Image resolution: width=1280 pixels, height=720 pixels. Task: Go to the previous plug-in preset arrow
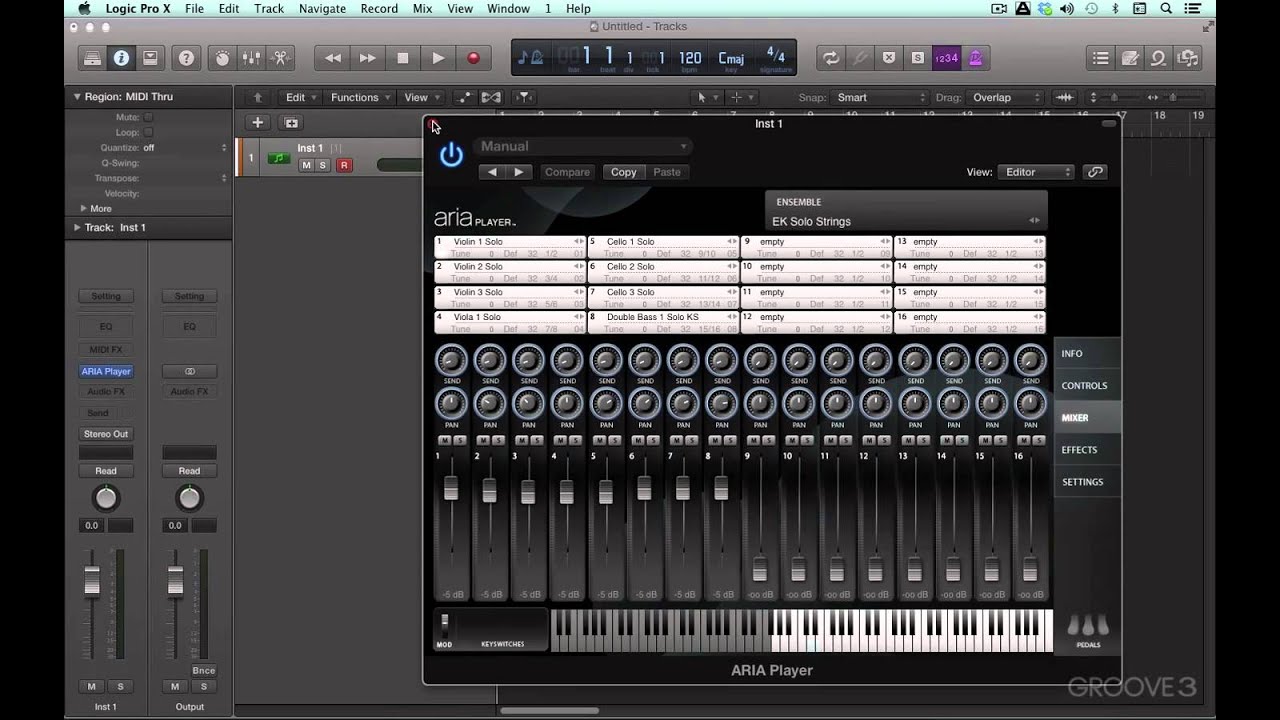pos(492,172)
